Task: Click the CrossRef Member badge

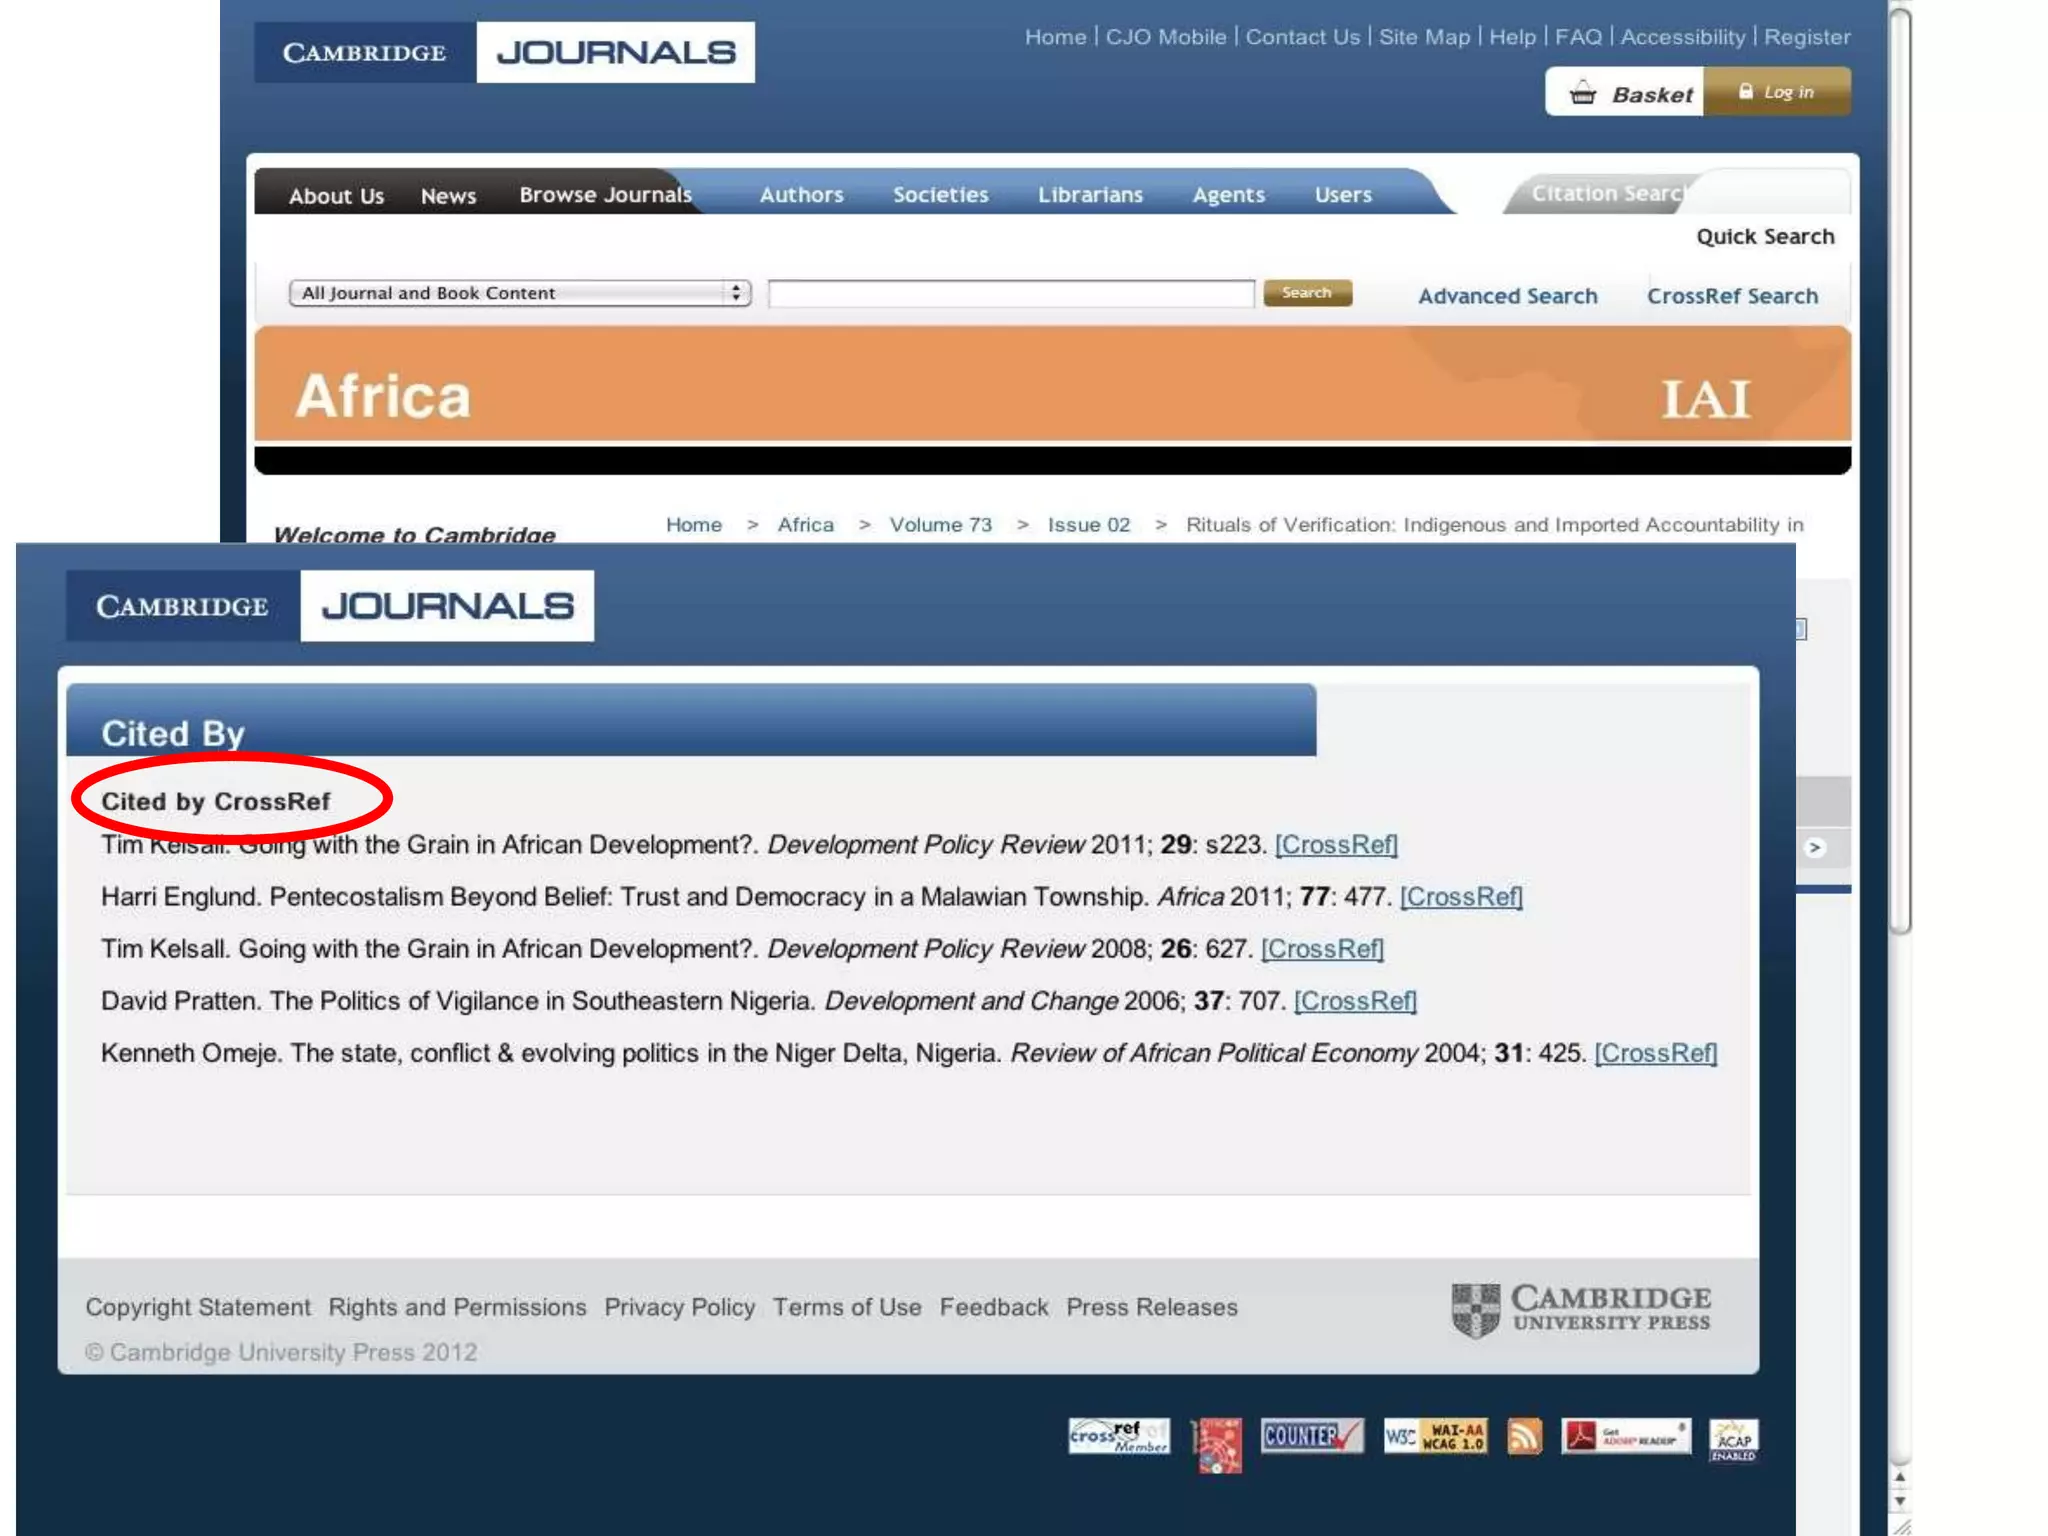Action: click(x=1118, y=1436)
